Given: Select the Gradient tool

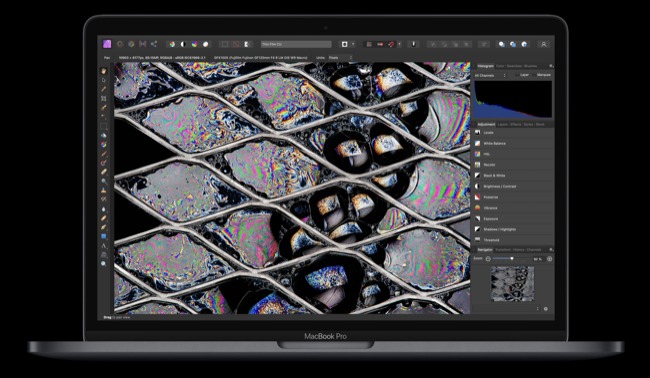Looking at the screenshot, I should pyautogui.click(x=104, y=144).
